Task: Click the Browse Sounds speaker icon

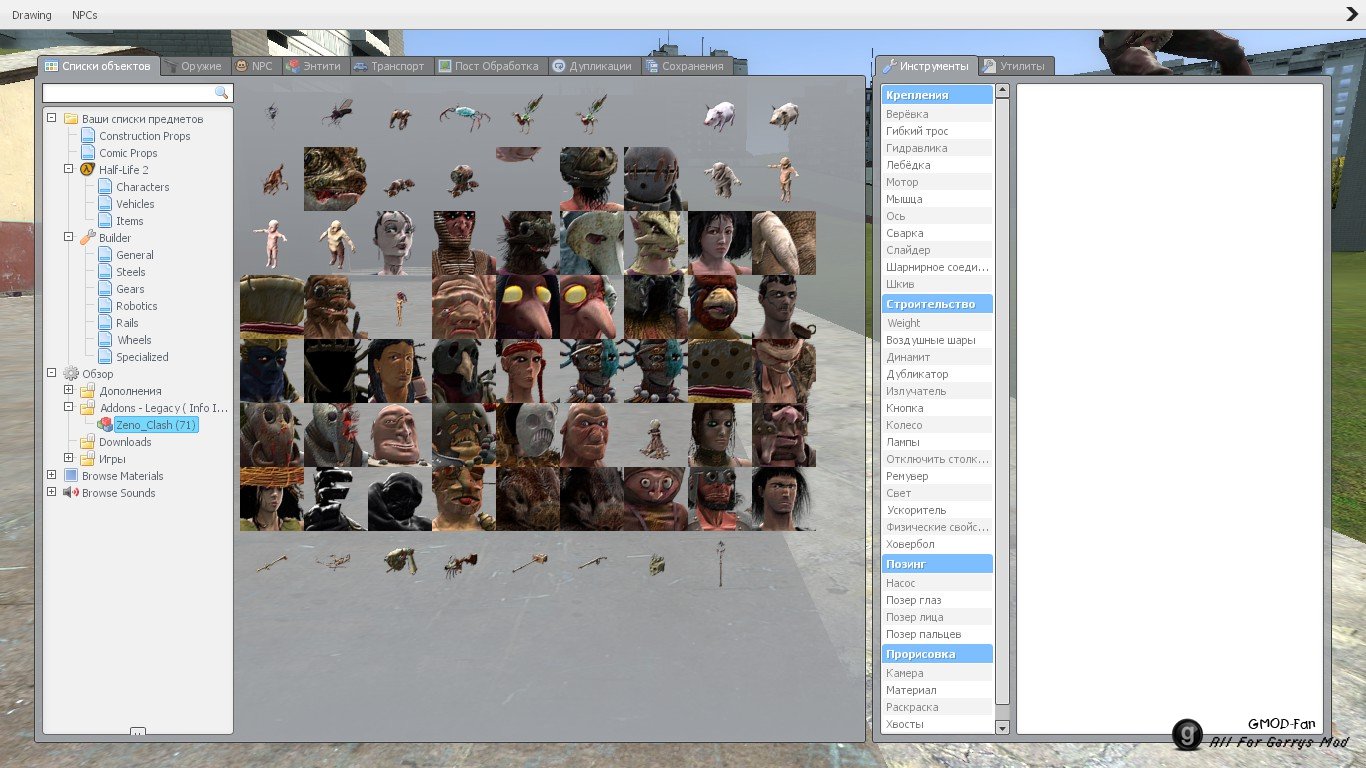Action: 71,493
